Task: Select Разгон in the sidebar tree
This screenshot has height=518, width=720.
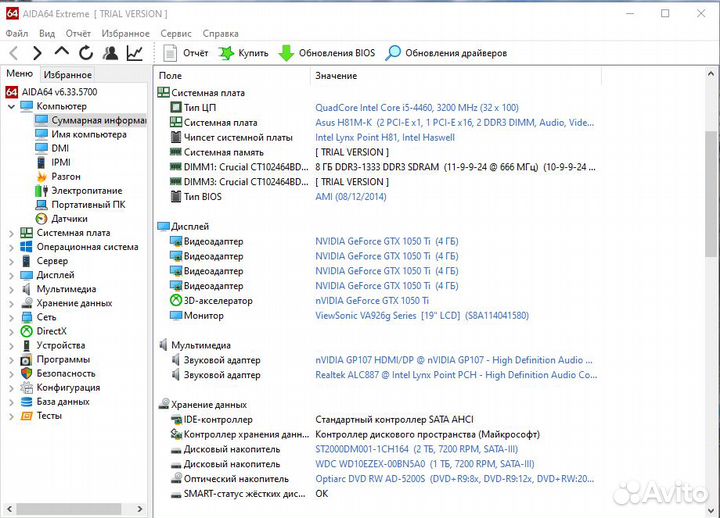Action: coord(66,176)
